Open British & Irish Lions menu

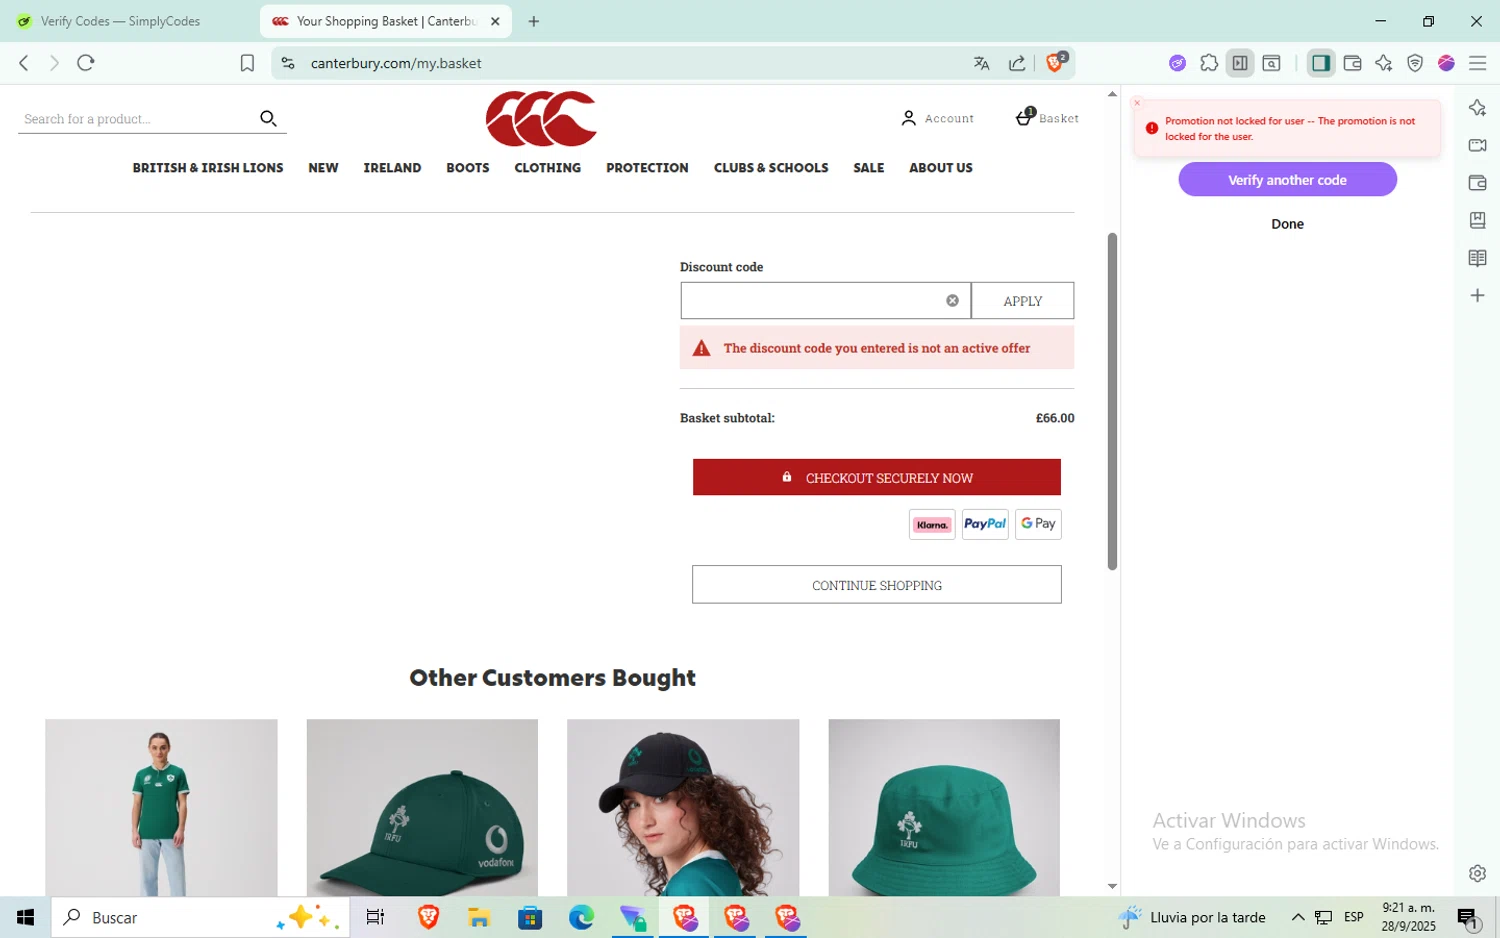[x=208, y=168]
